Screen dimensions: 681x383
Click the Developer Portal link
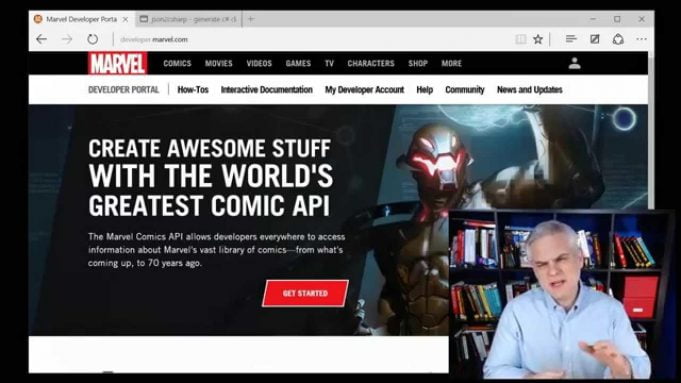(124, 90)
